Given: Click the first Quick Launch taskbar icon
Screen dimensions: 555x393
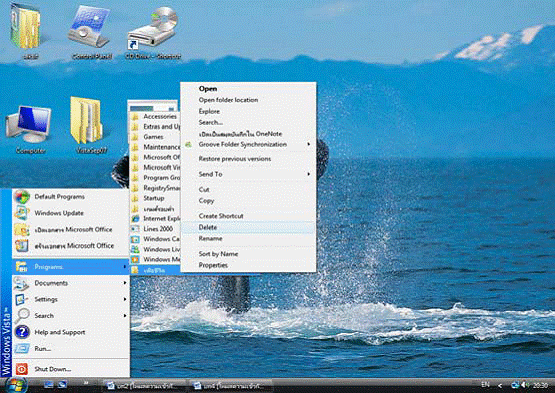Looking at the screenshot, I should [48, 385].
